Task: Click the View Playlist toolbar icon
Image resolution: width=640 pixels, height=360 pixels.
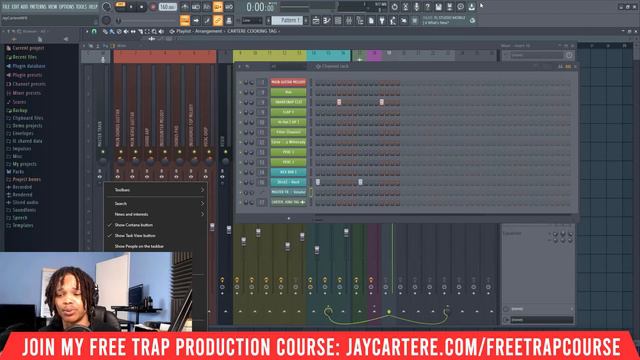Action: (316, 20)
